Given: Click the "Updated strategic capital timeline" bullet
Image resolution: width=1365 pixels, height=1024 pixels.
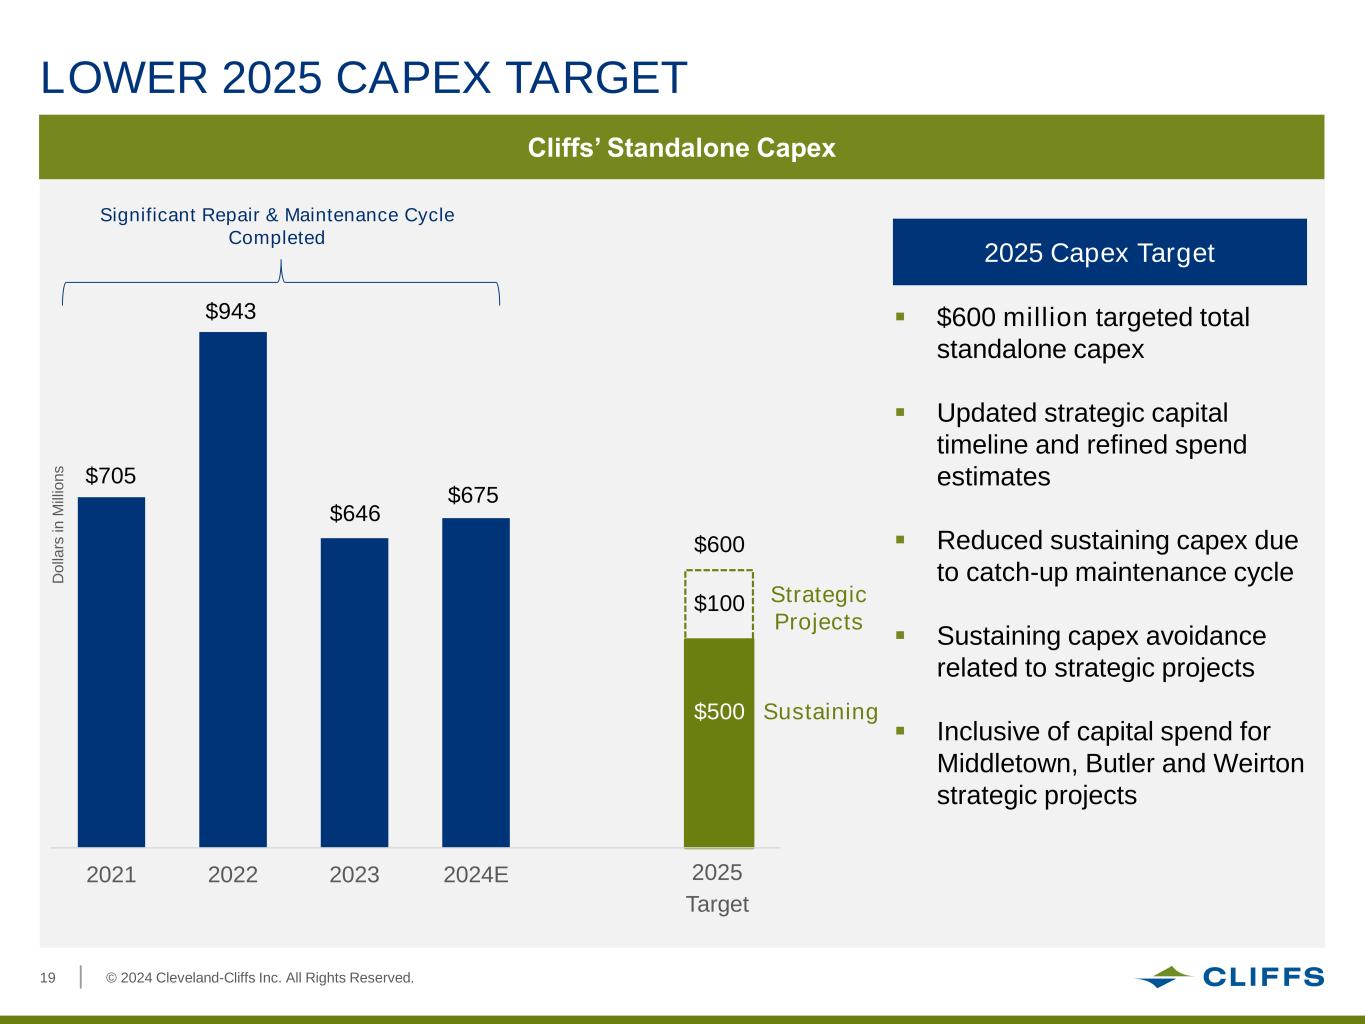Looking at the screenshot, I should (x=1092, y=445).
